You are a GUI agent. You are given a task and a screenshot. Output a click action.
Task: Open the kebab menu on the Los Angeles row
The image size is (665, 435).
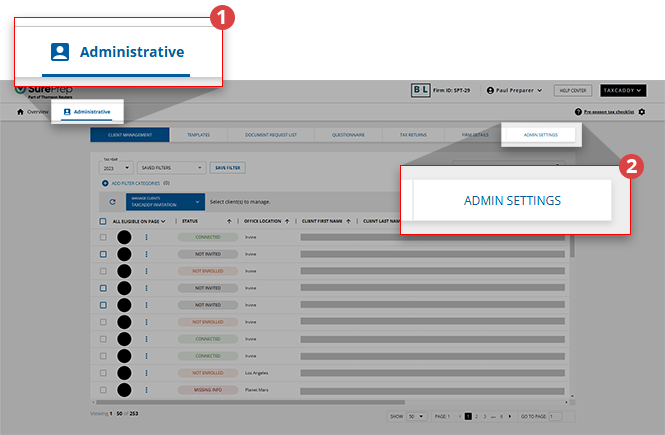(x=146, y=373)
